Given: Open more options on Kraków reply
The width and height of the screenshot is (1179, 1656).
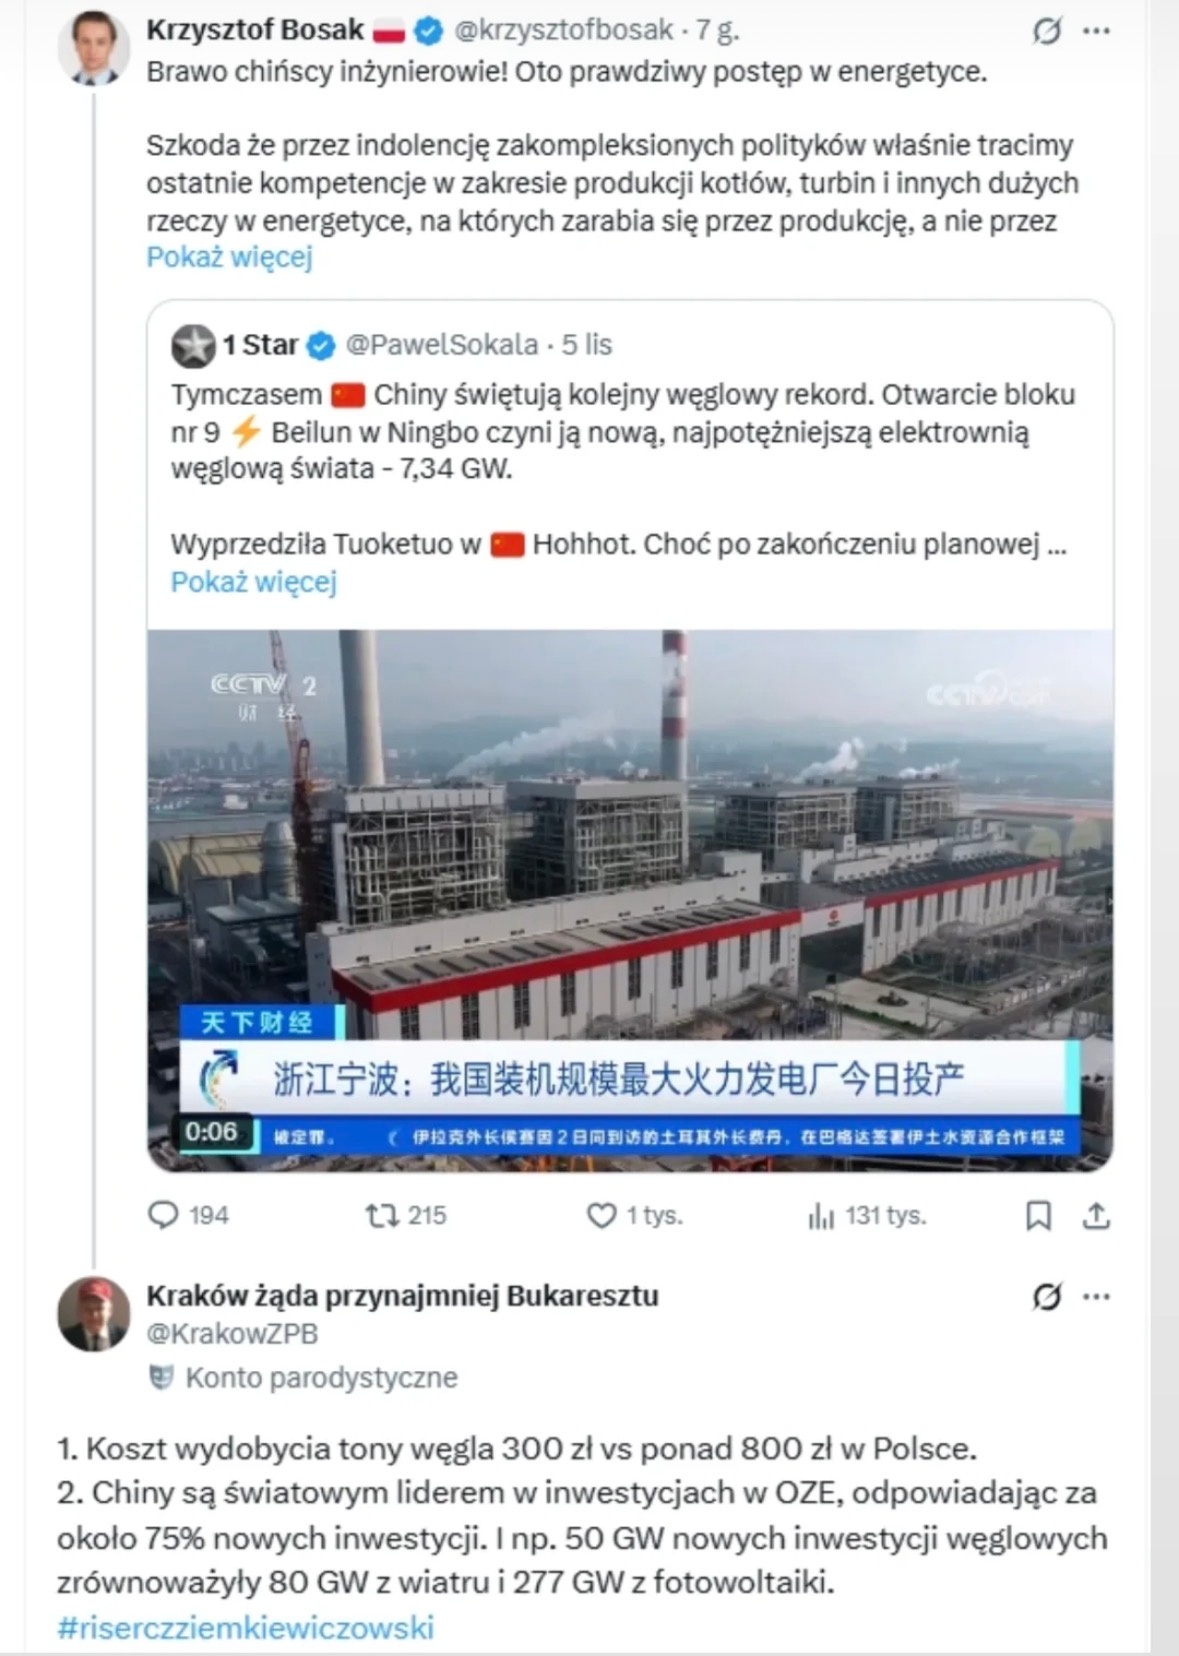Looking at the screenshot, I should coord(1097,1297).
